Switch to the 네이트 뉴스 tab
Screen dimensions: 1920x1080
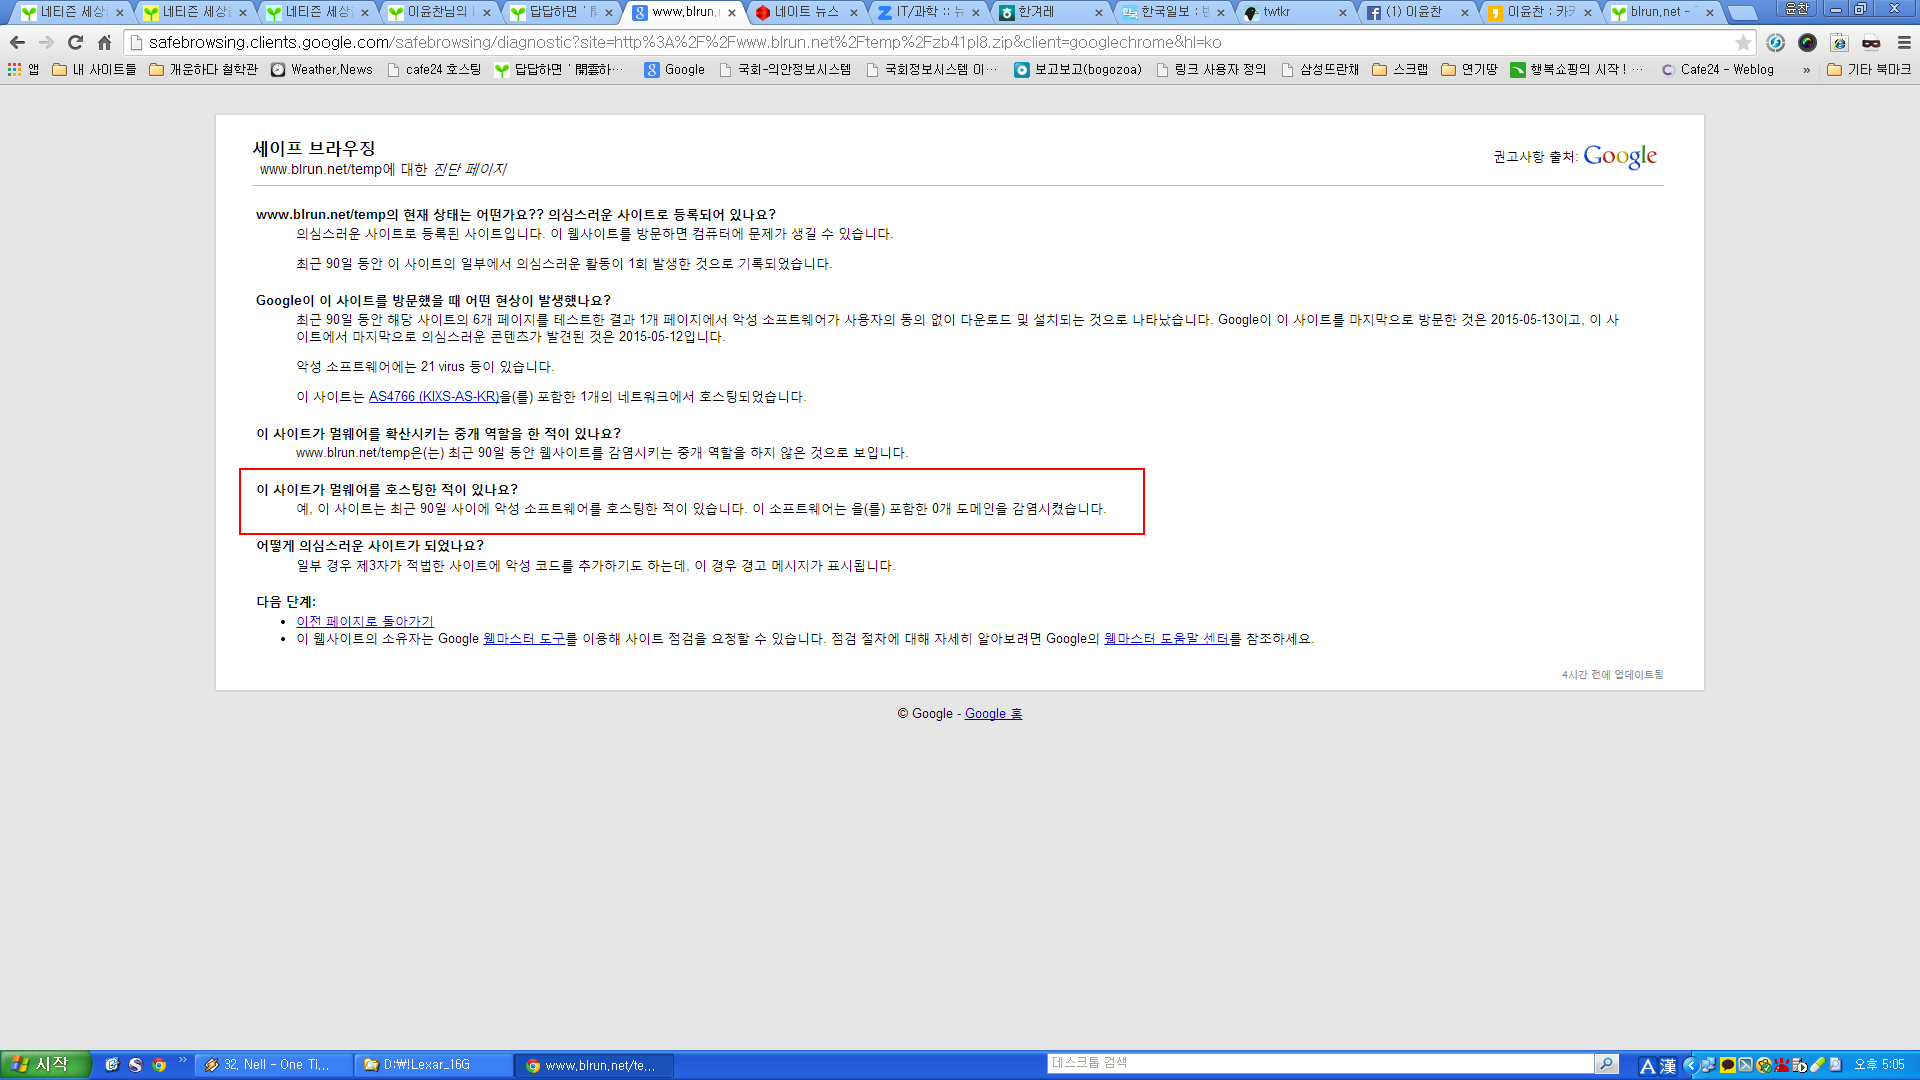pyautogui.click(x=806, y=12)
